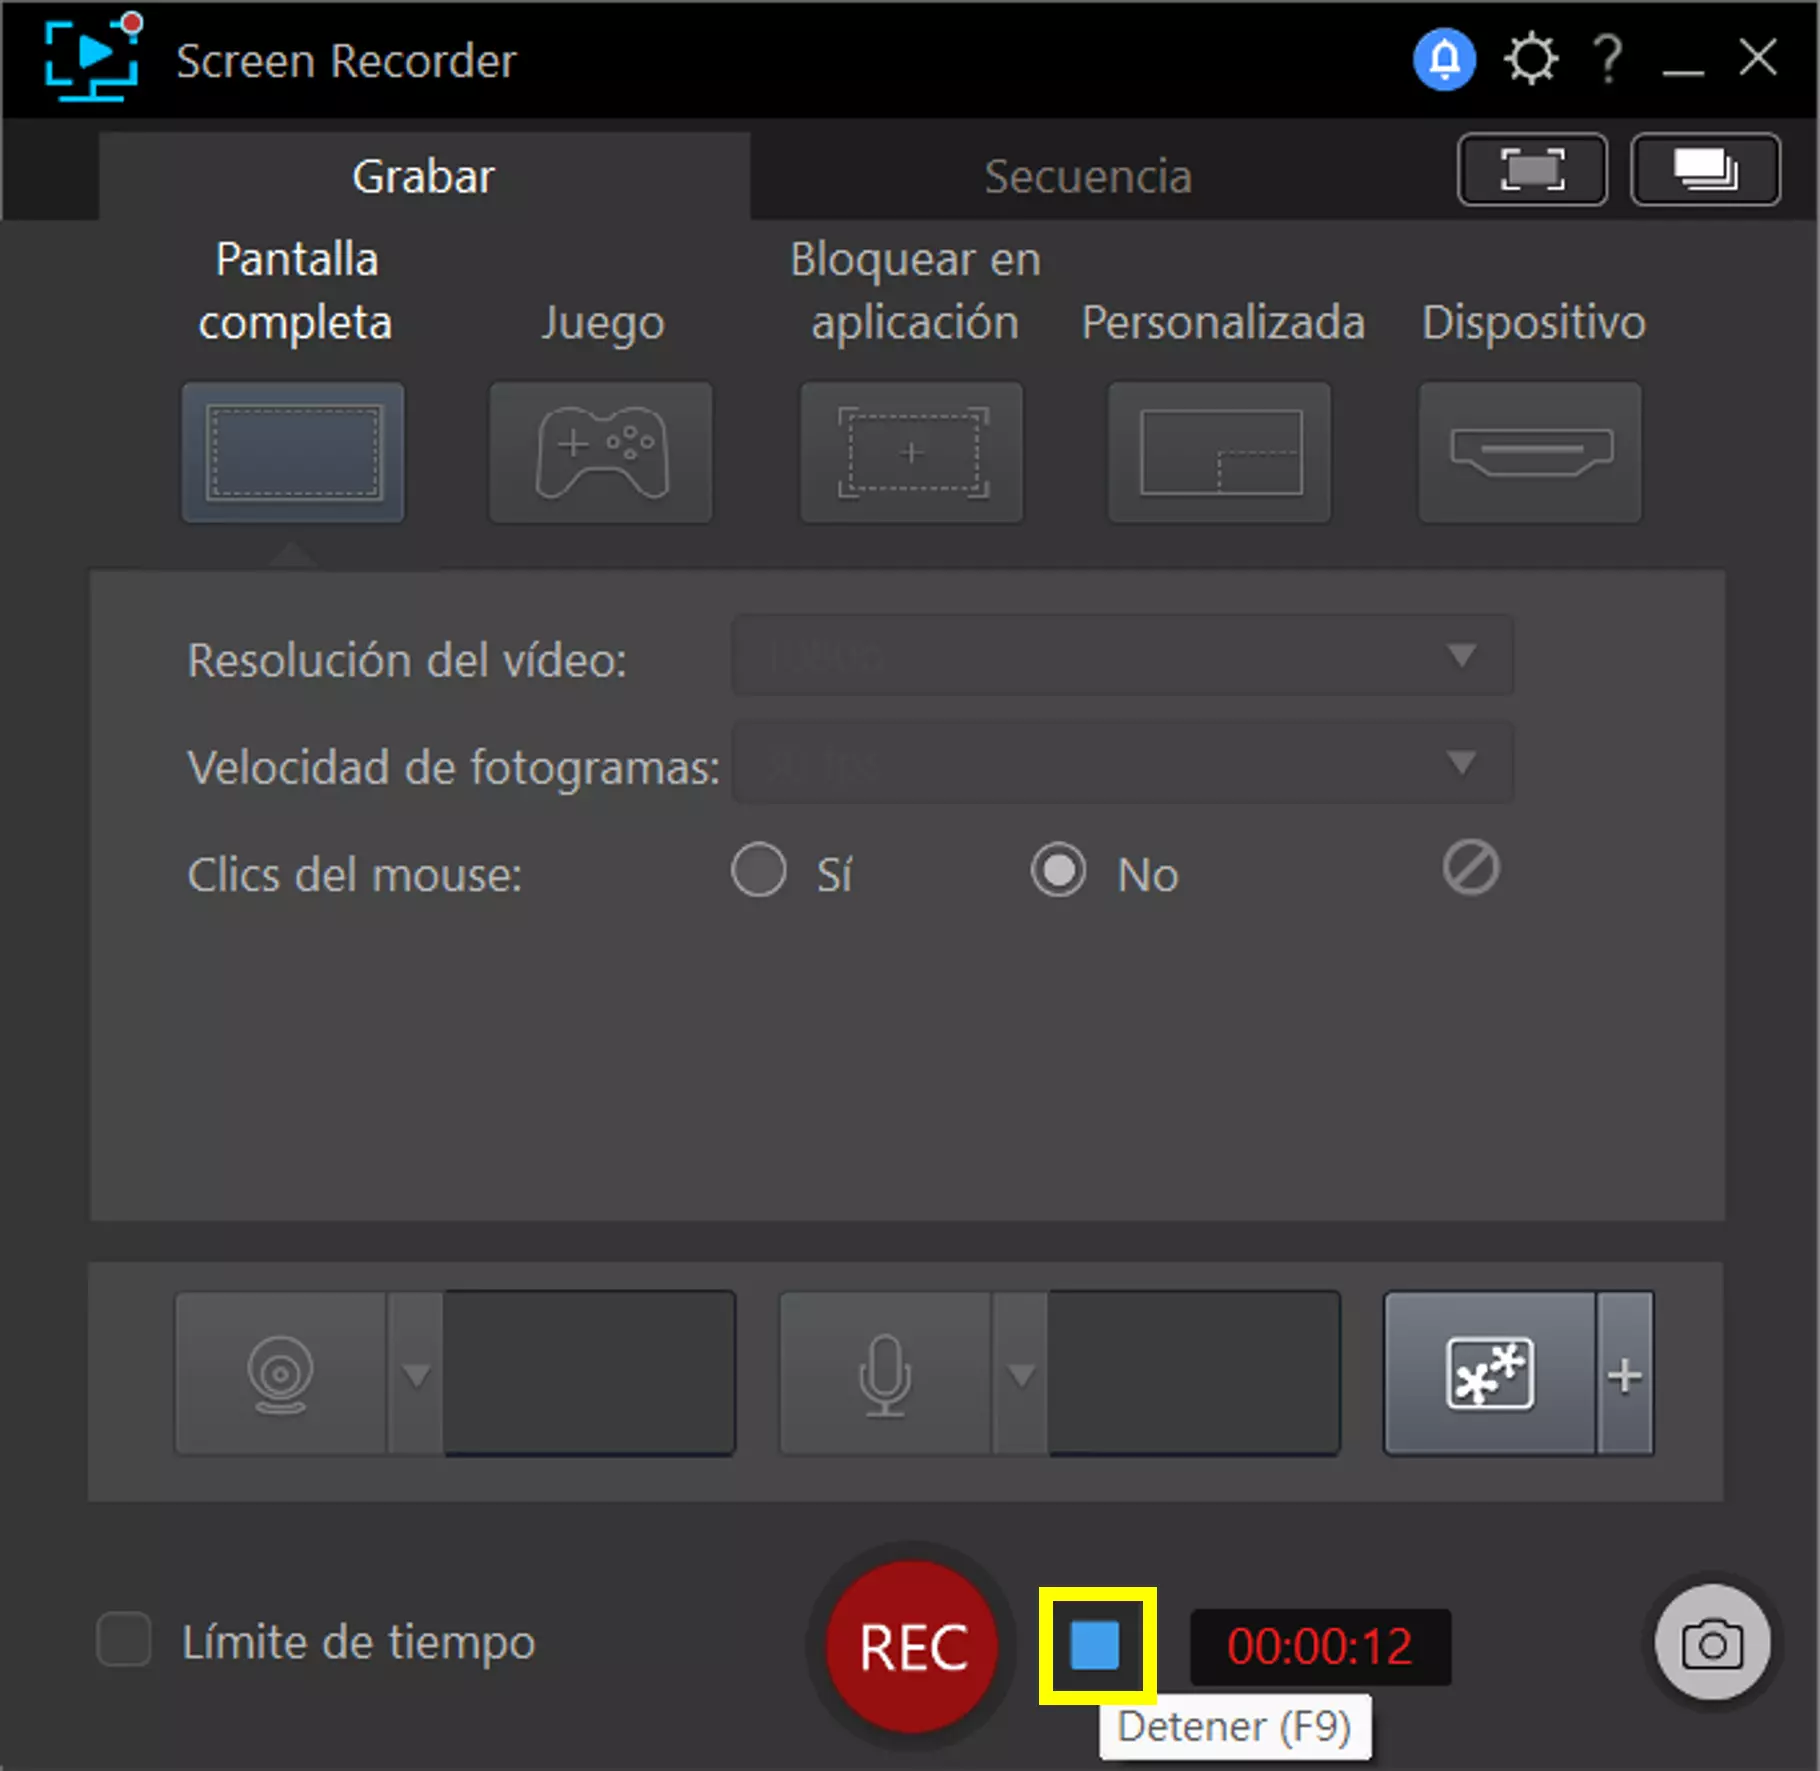Image resolution: width=1820 pixels, height=1771 pixels.
Task: Click the Dispositivo label
Action: [x=1534, y=322]
